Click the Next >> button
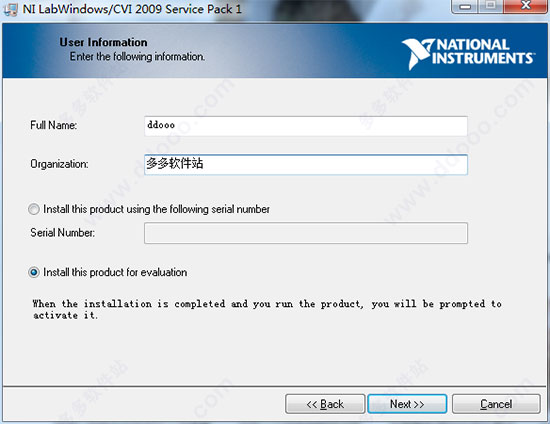550x424 pixels. tap(407, 404)
